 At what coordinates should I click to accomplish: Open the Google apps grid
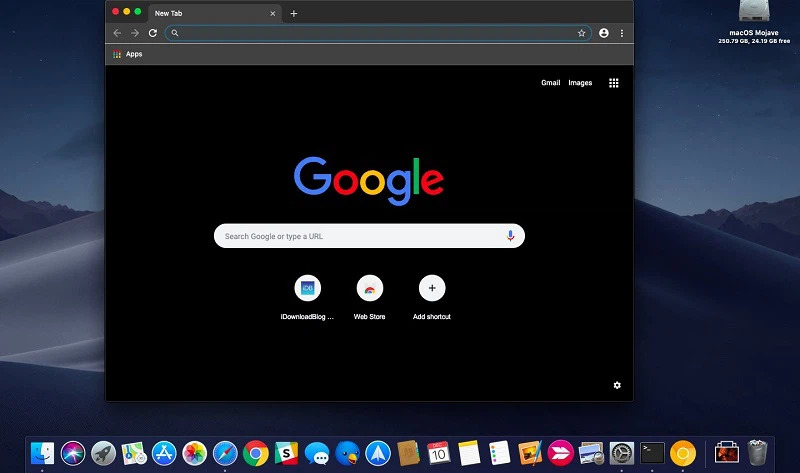614,83
